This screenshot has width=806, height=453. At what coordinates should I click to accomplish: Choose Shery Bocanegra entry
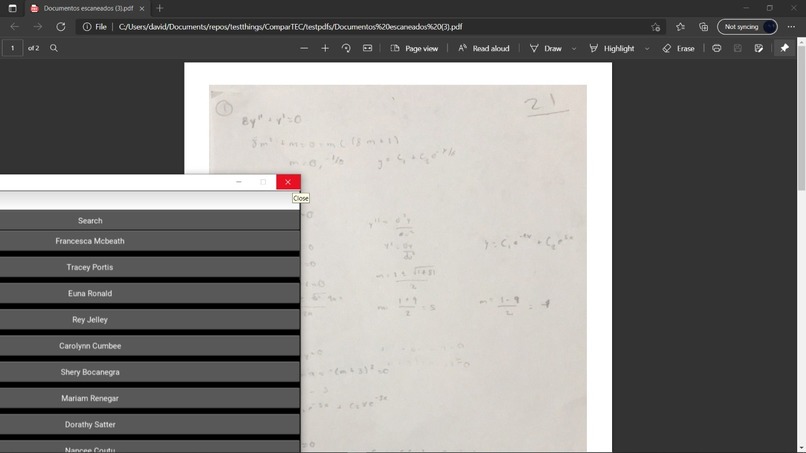(150, 372)
